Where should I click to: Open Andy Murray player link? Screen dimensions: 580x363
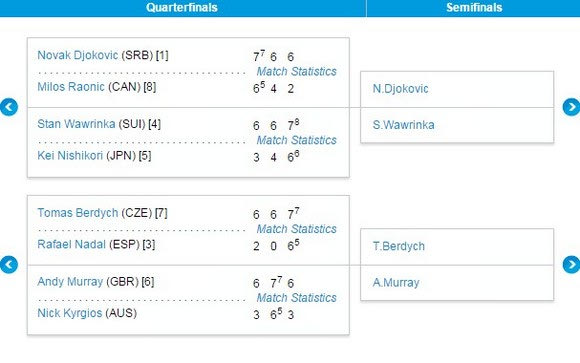coord(70,282)
